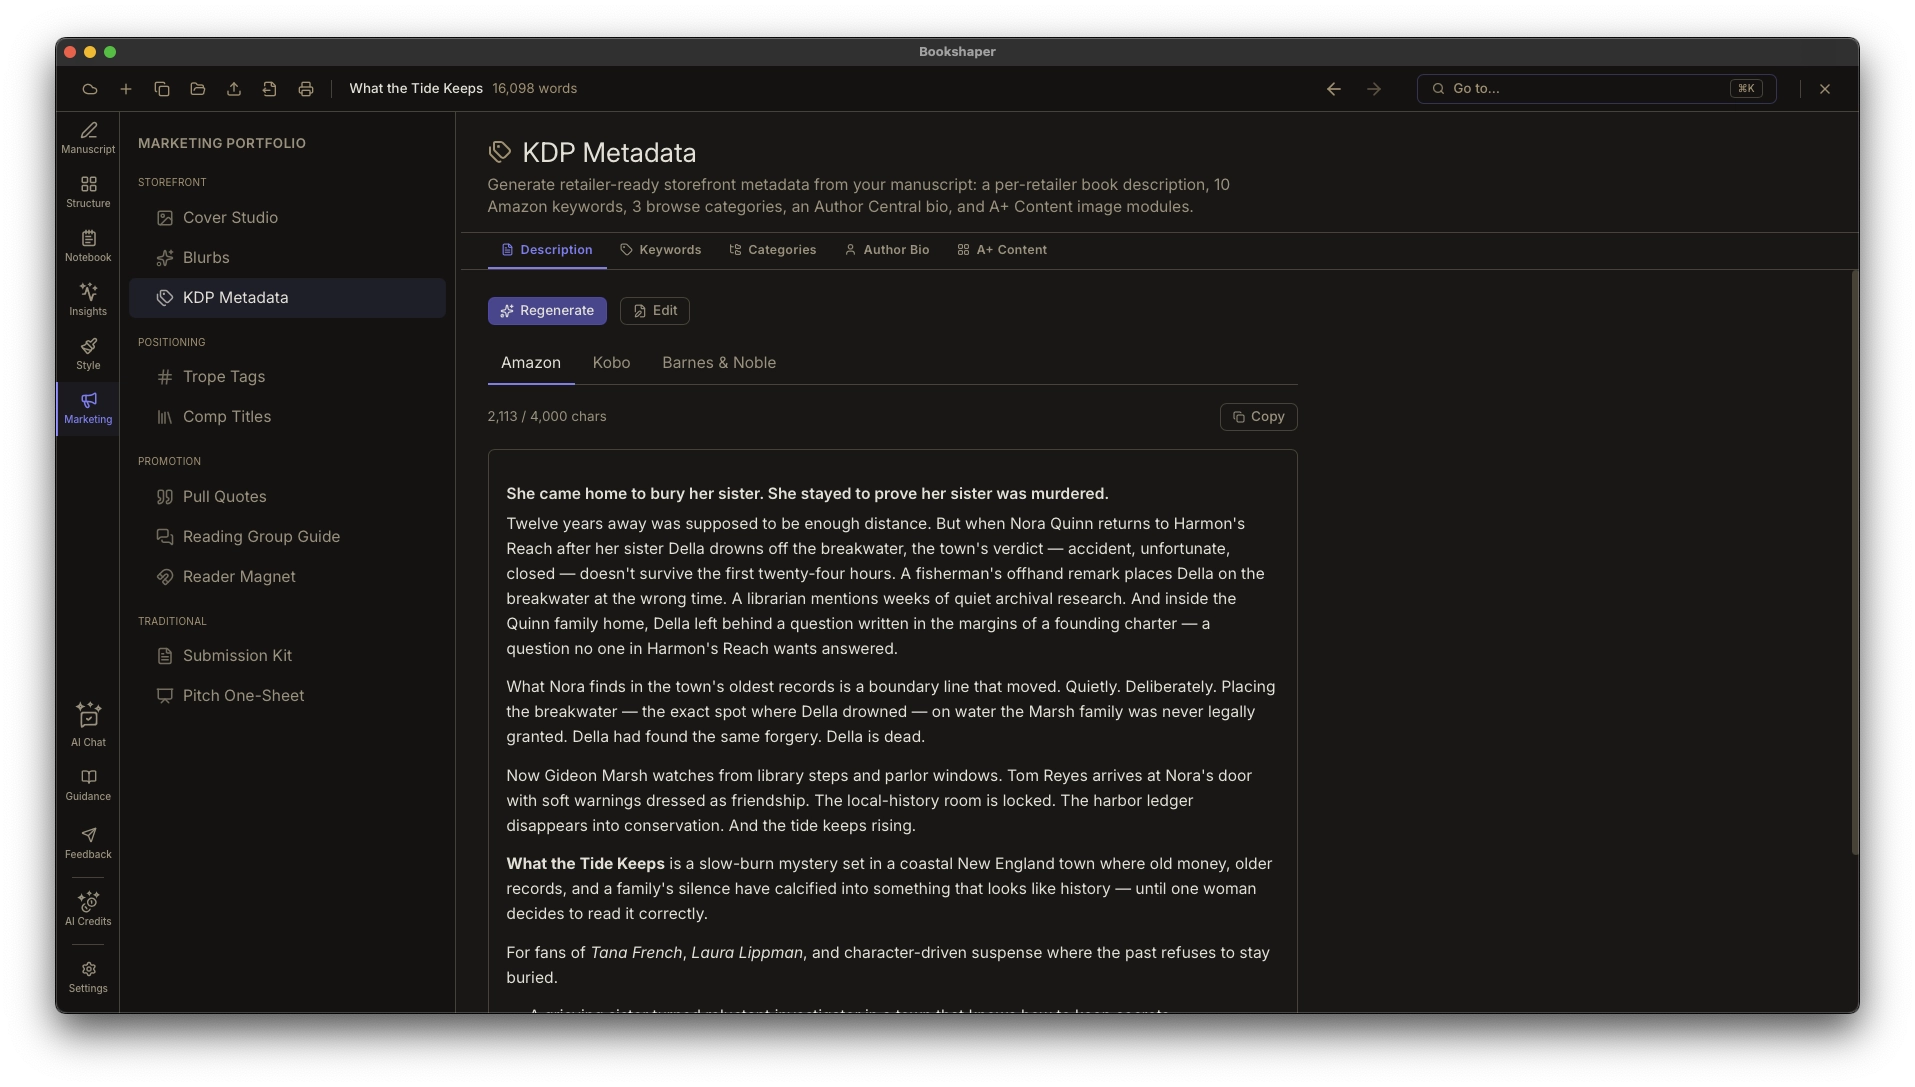
Task: Open the Manuscript section in sidebar
Action: point(88,138)
